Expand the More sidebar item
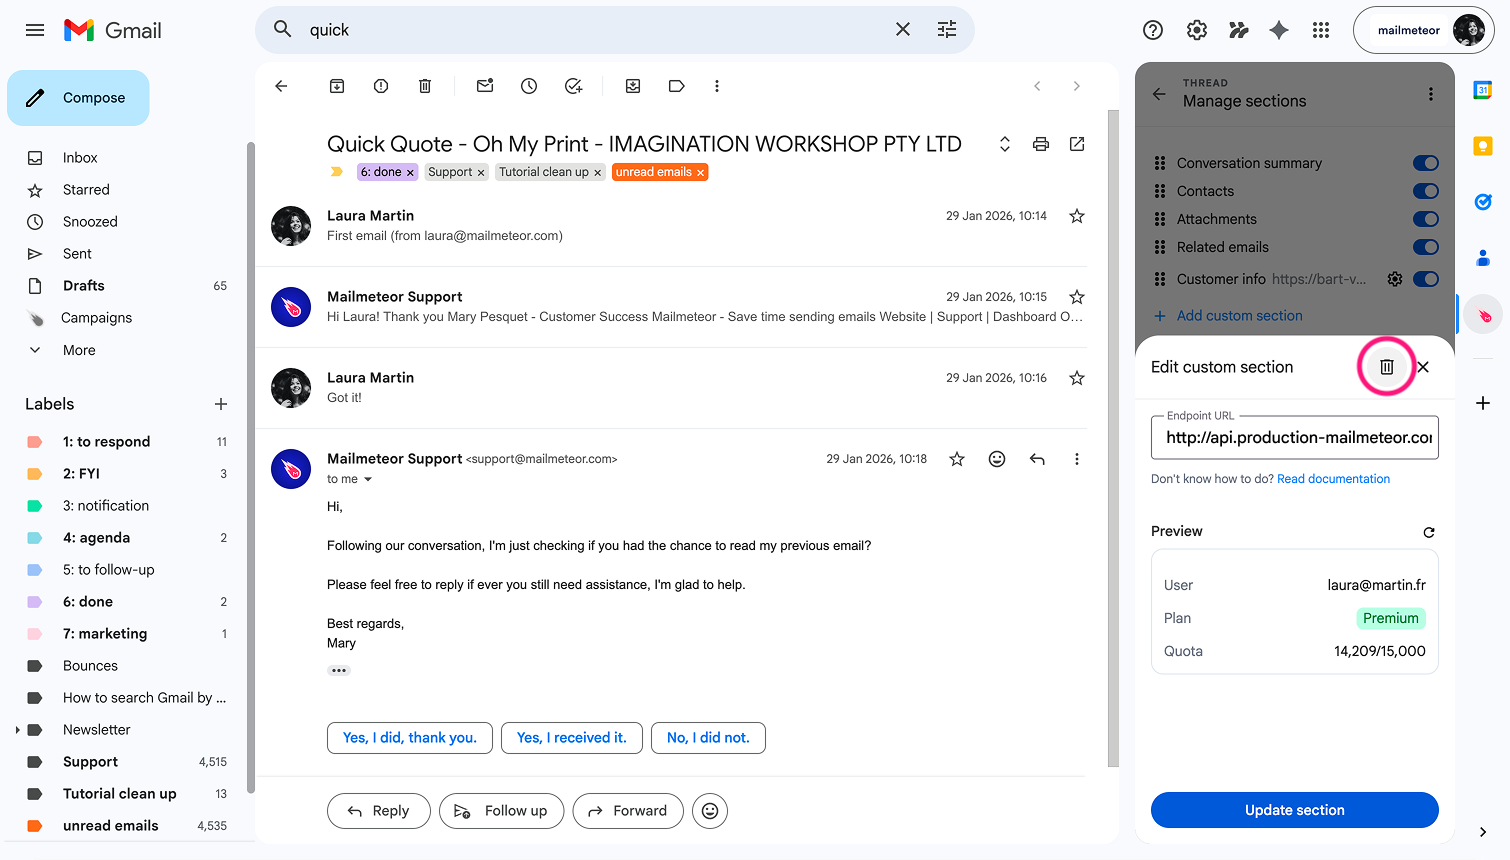 (79, 350)
